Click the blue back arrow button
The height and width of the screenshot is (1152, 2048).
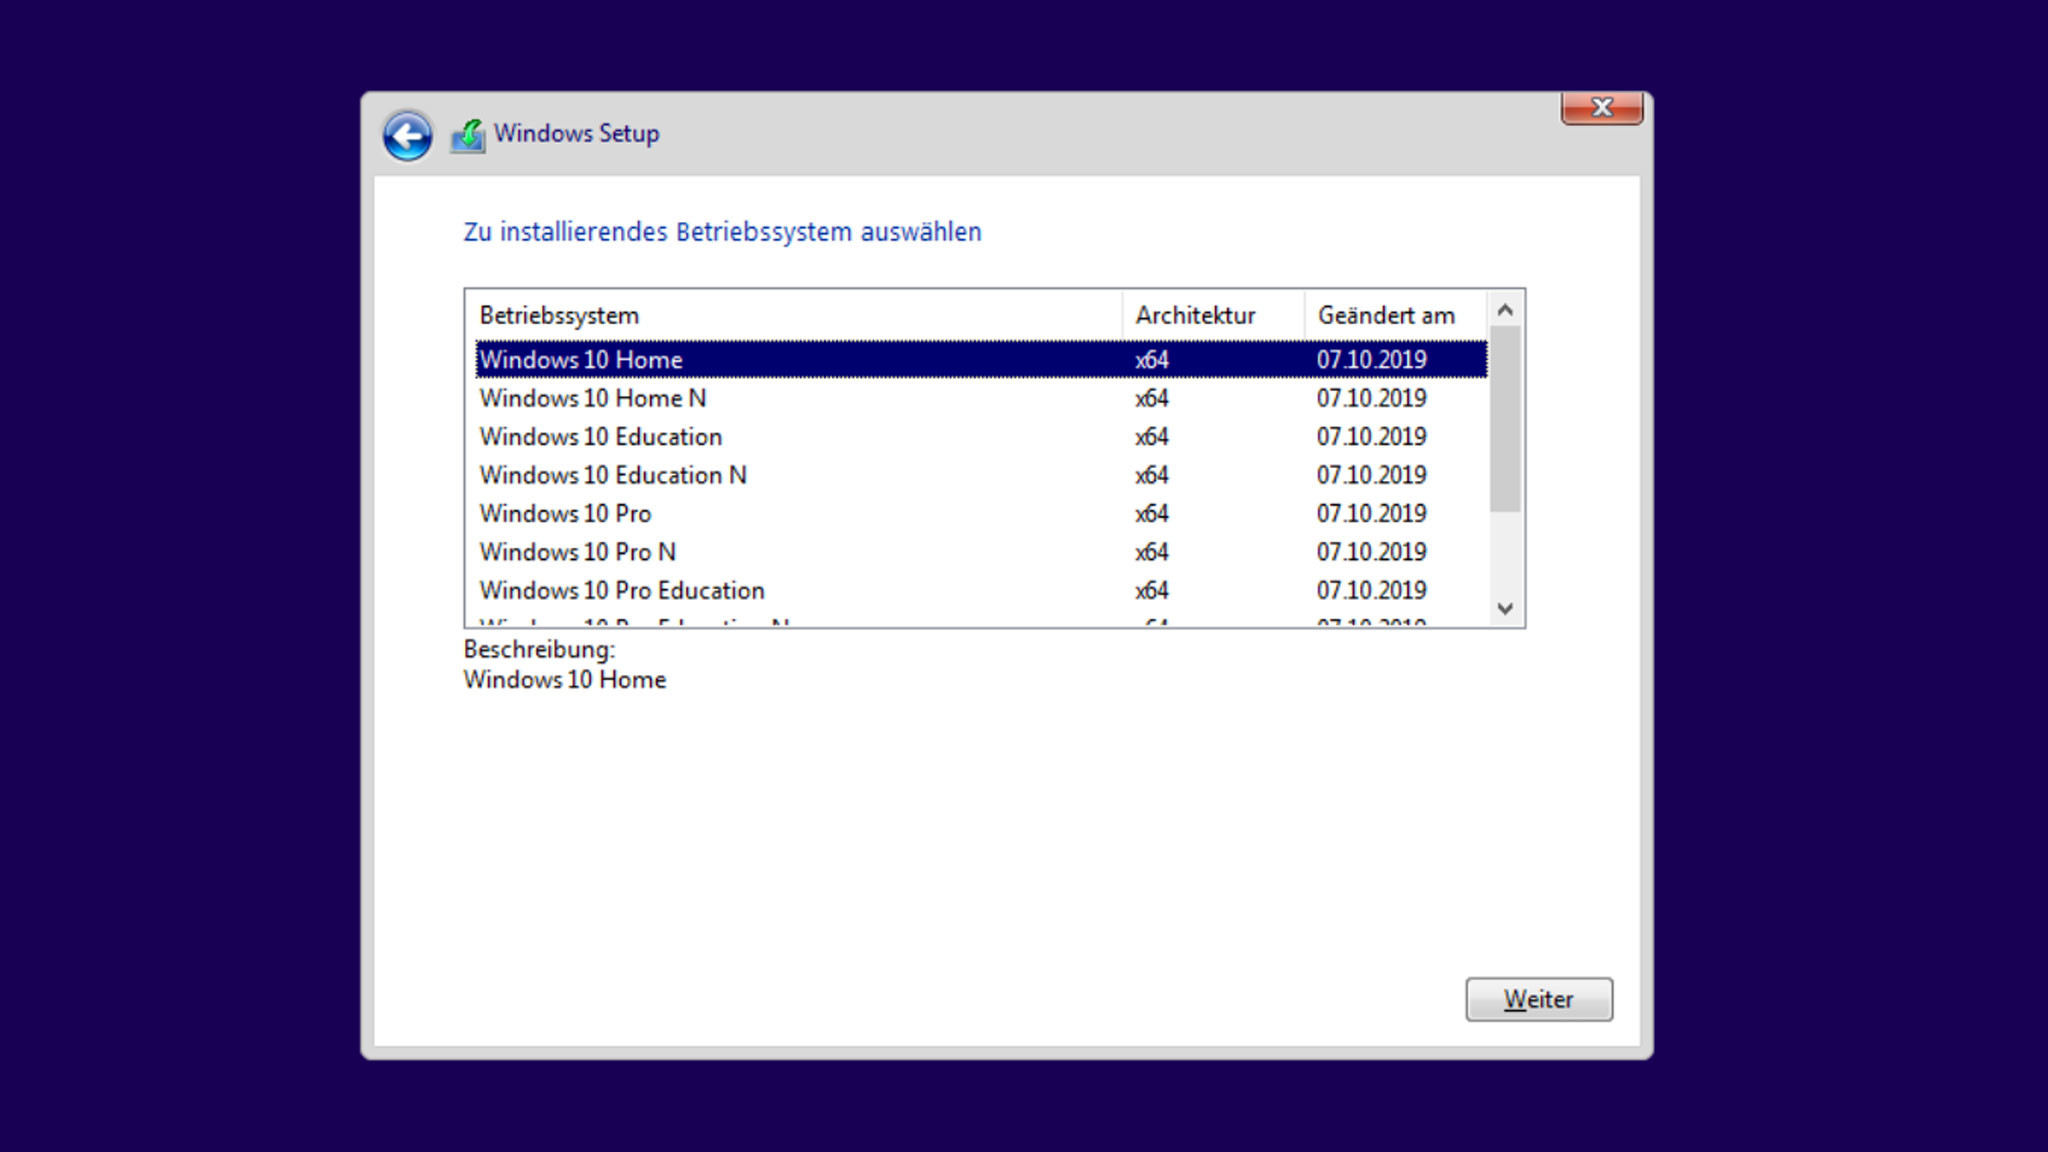click(x=407, y=136)
